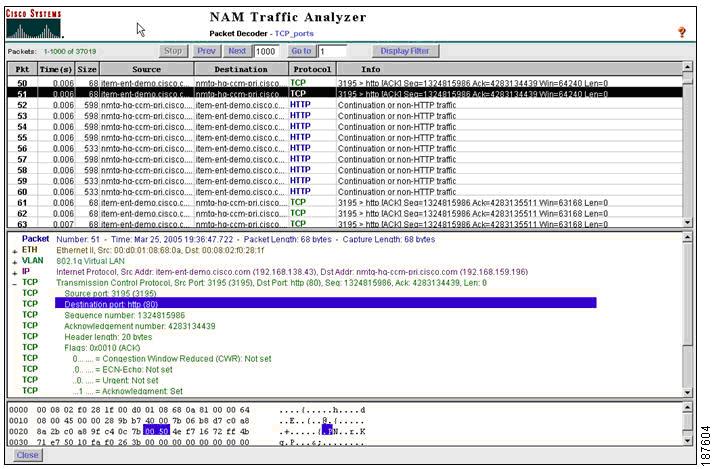715x469 pixels.
Task: Select the Acknowledgement number 4283134439 line
Action: point(140,326)
